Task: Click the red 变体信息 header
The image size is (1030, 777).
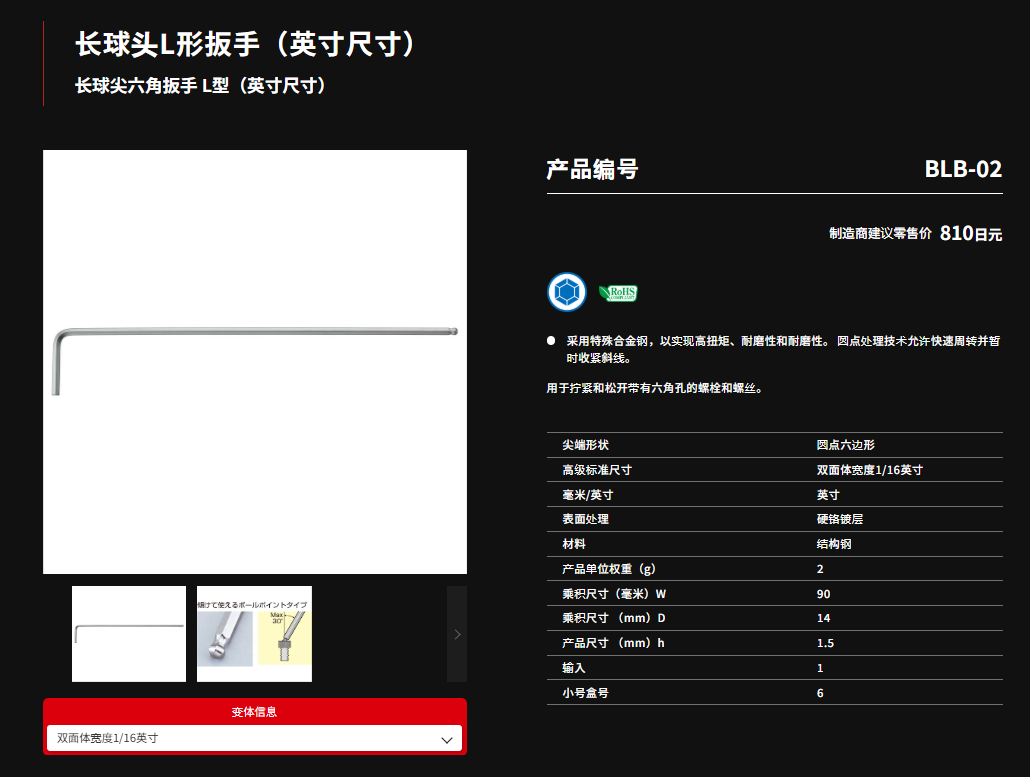Action: (x=254, y=712)
